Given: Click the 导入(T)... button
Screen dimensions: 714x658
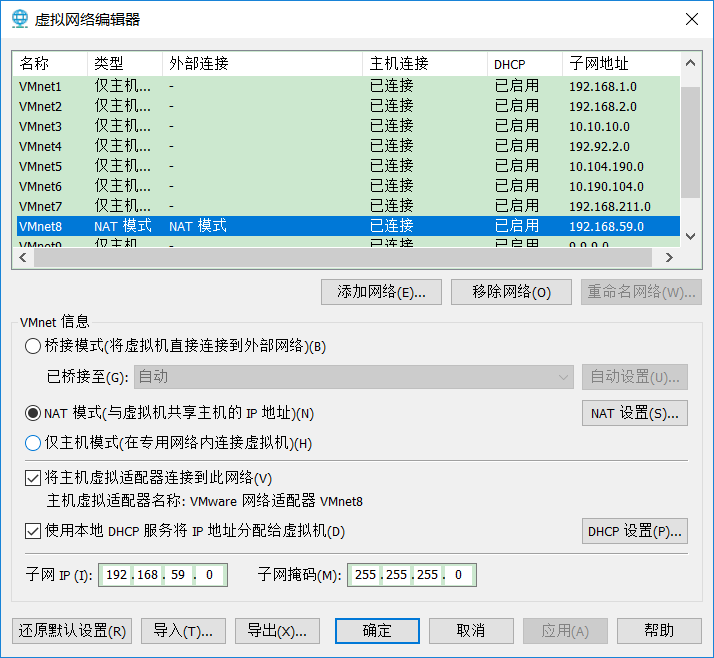Looking at the screenshot, I should [184, 631].
